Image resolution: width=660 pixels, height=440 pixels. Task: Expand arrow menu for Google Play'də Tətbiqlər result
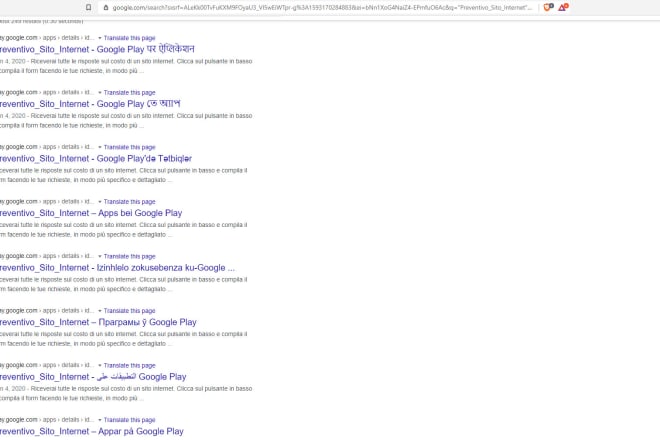(100, 147)
